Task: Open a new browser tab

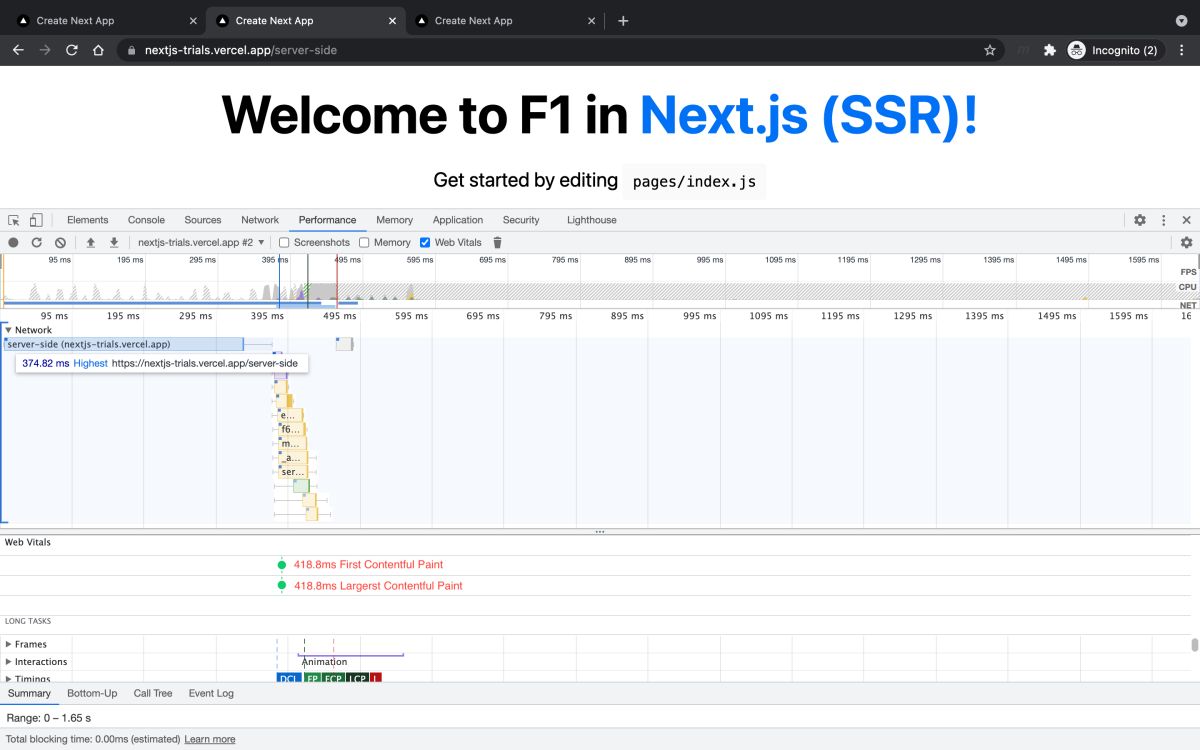Action: click(x=623, y=20)
